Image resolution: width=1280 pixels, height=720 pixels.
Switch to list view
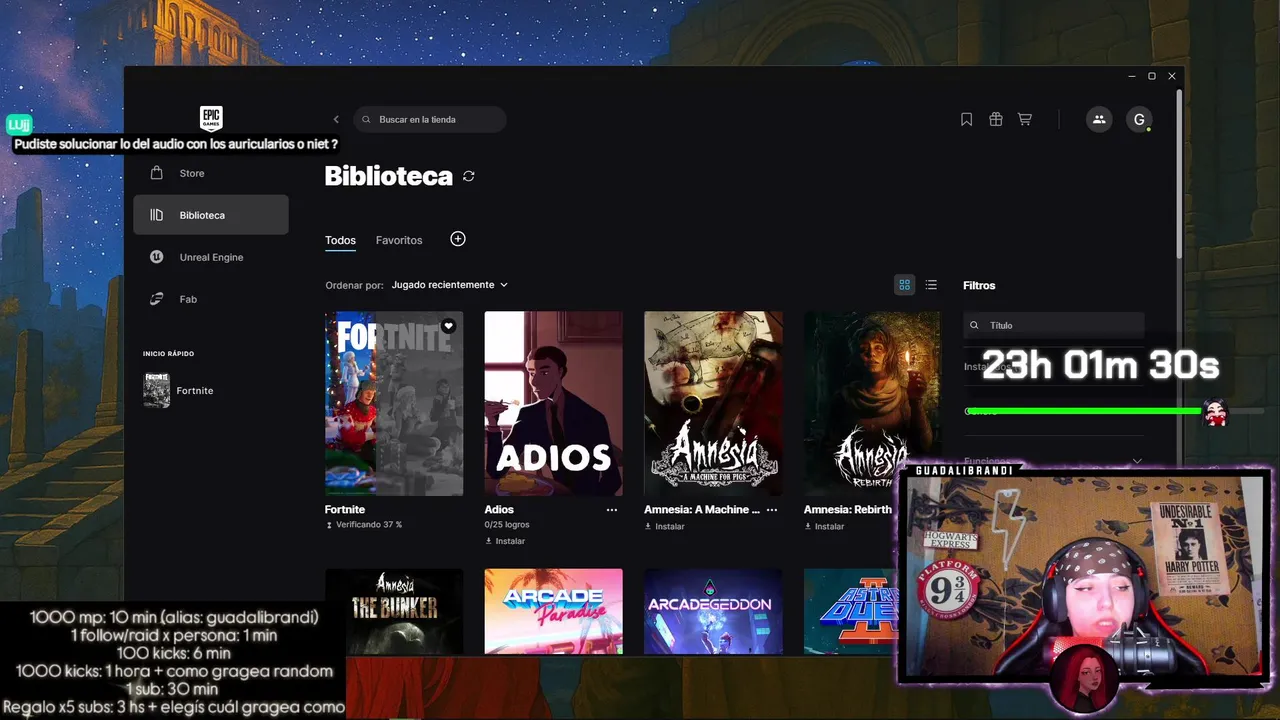(x=931, y=285)
